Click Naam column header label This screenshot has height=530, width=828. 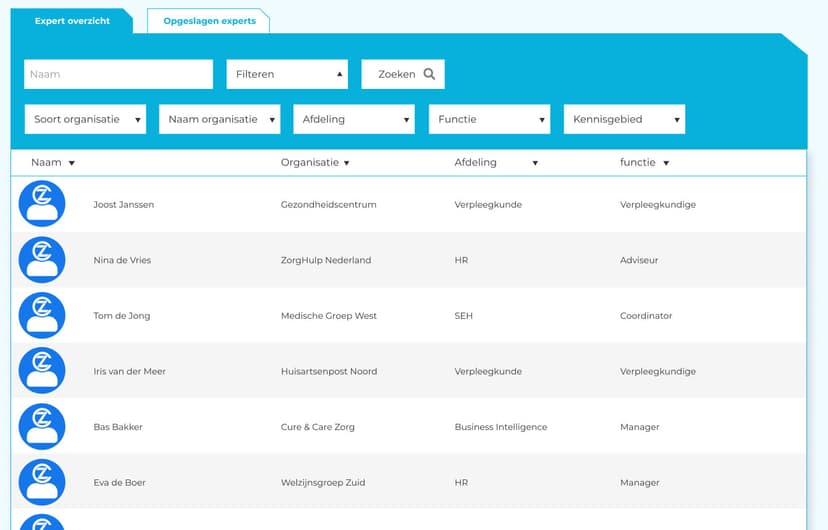click(x=46, y=163)
